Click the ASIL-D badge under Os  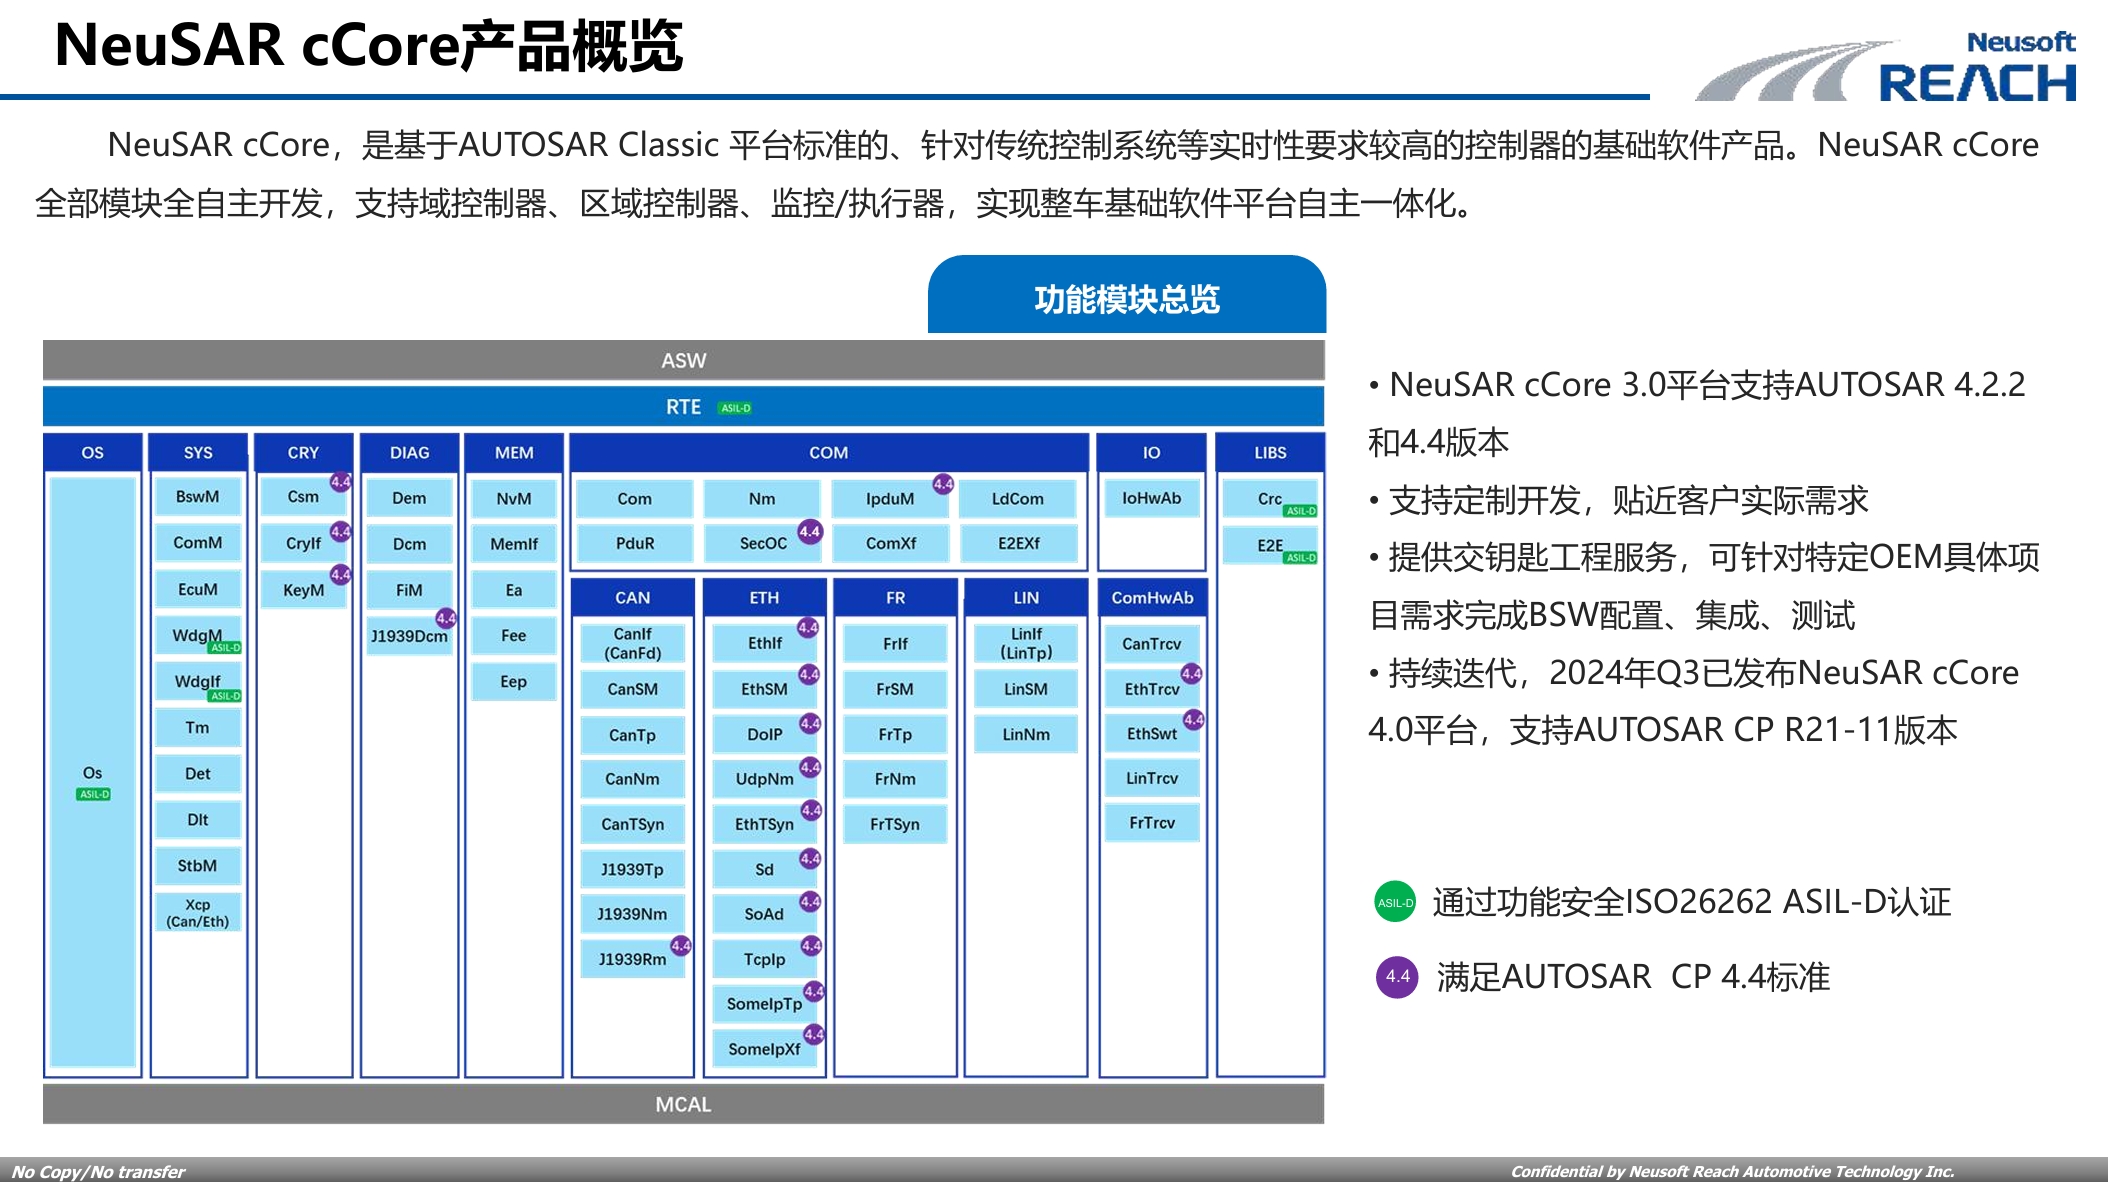pyautogui.click(x=93, y=794)
